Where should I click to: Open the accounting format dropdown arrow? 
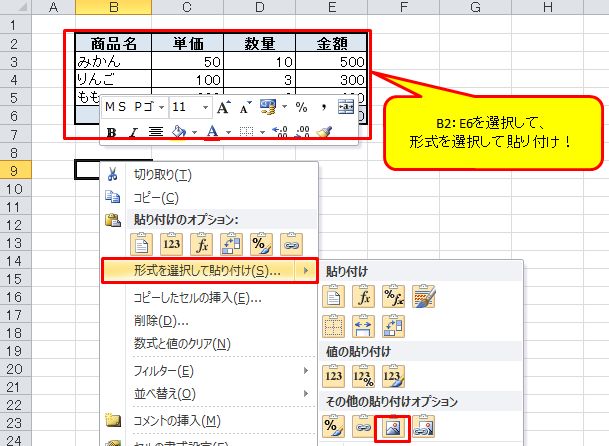click(x=284, y=107)
